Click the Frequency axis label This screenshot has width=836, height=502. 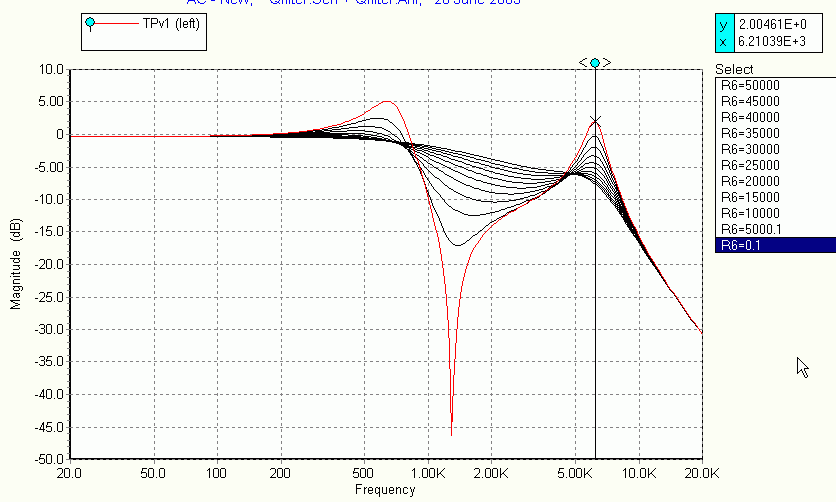tap(385, 490)
